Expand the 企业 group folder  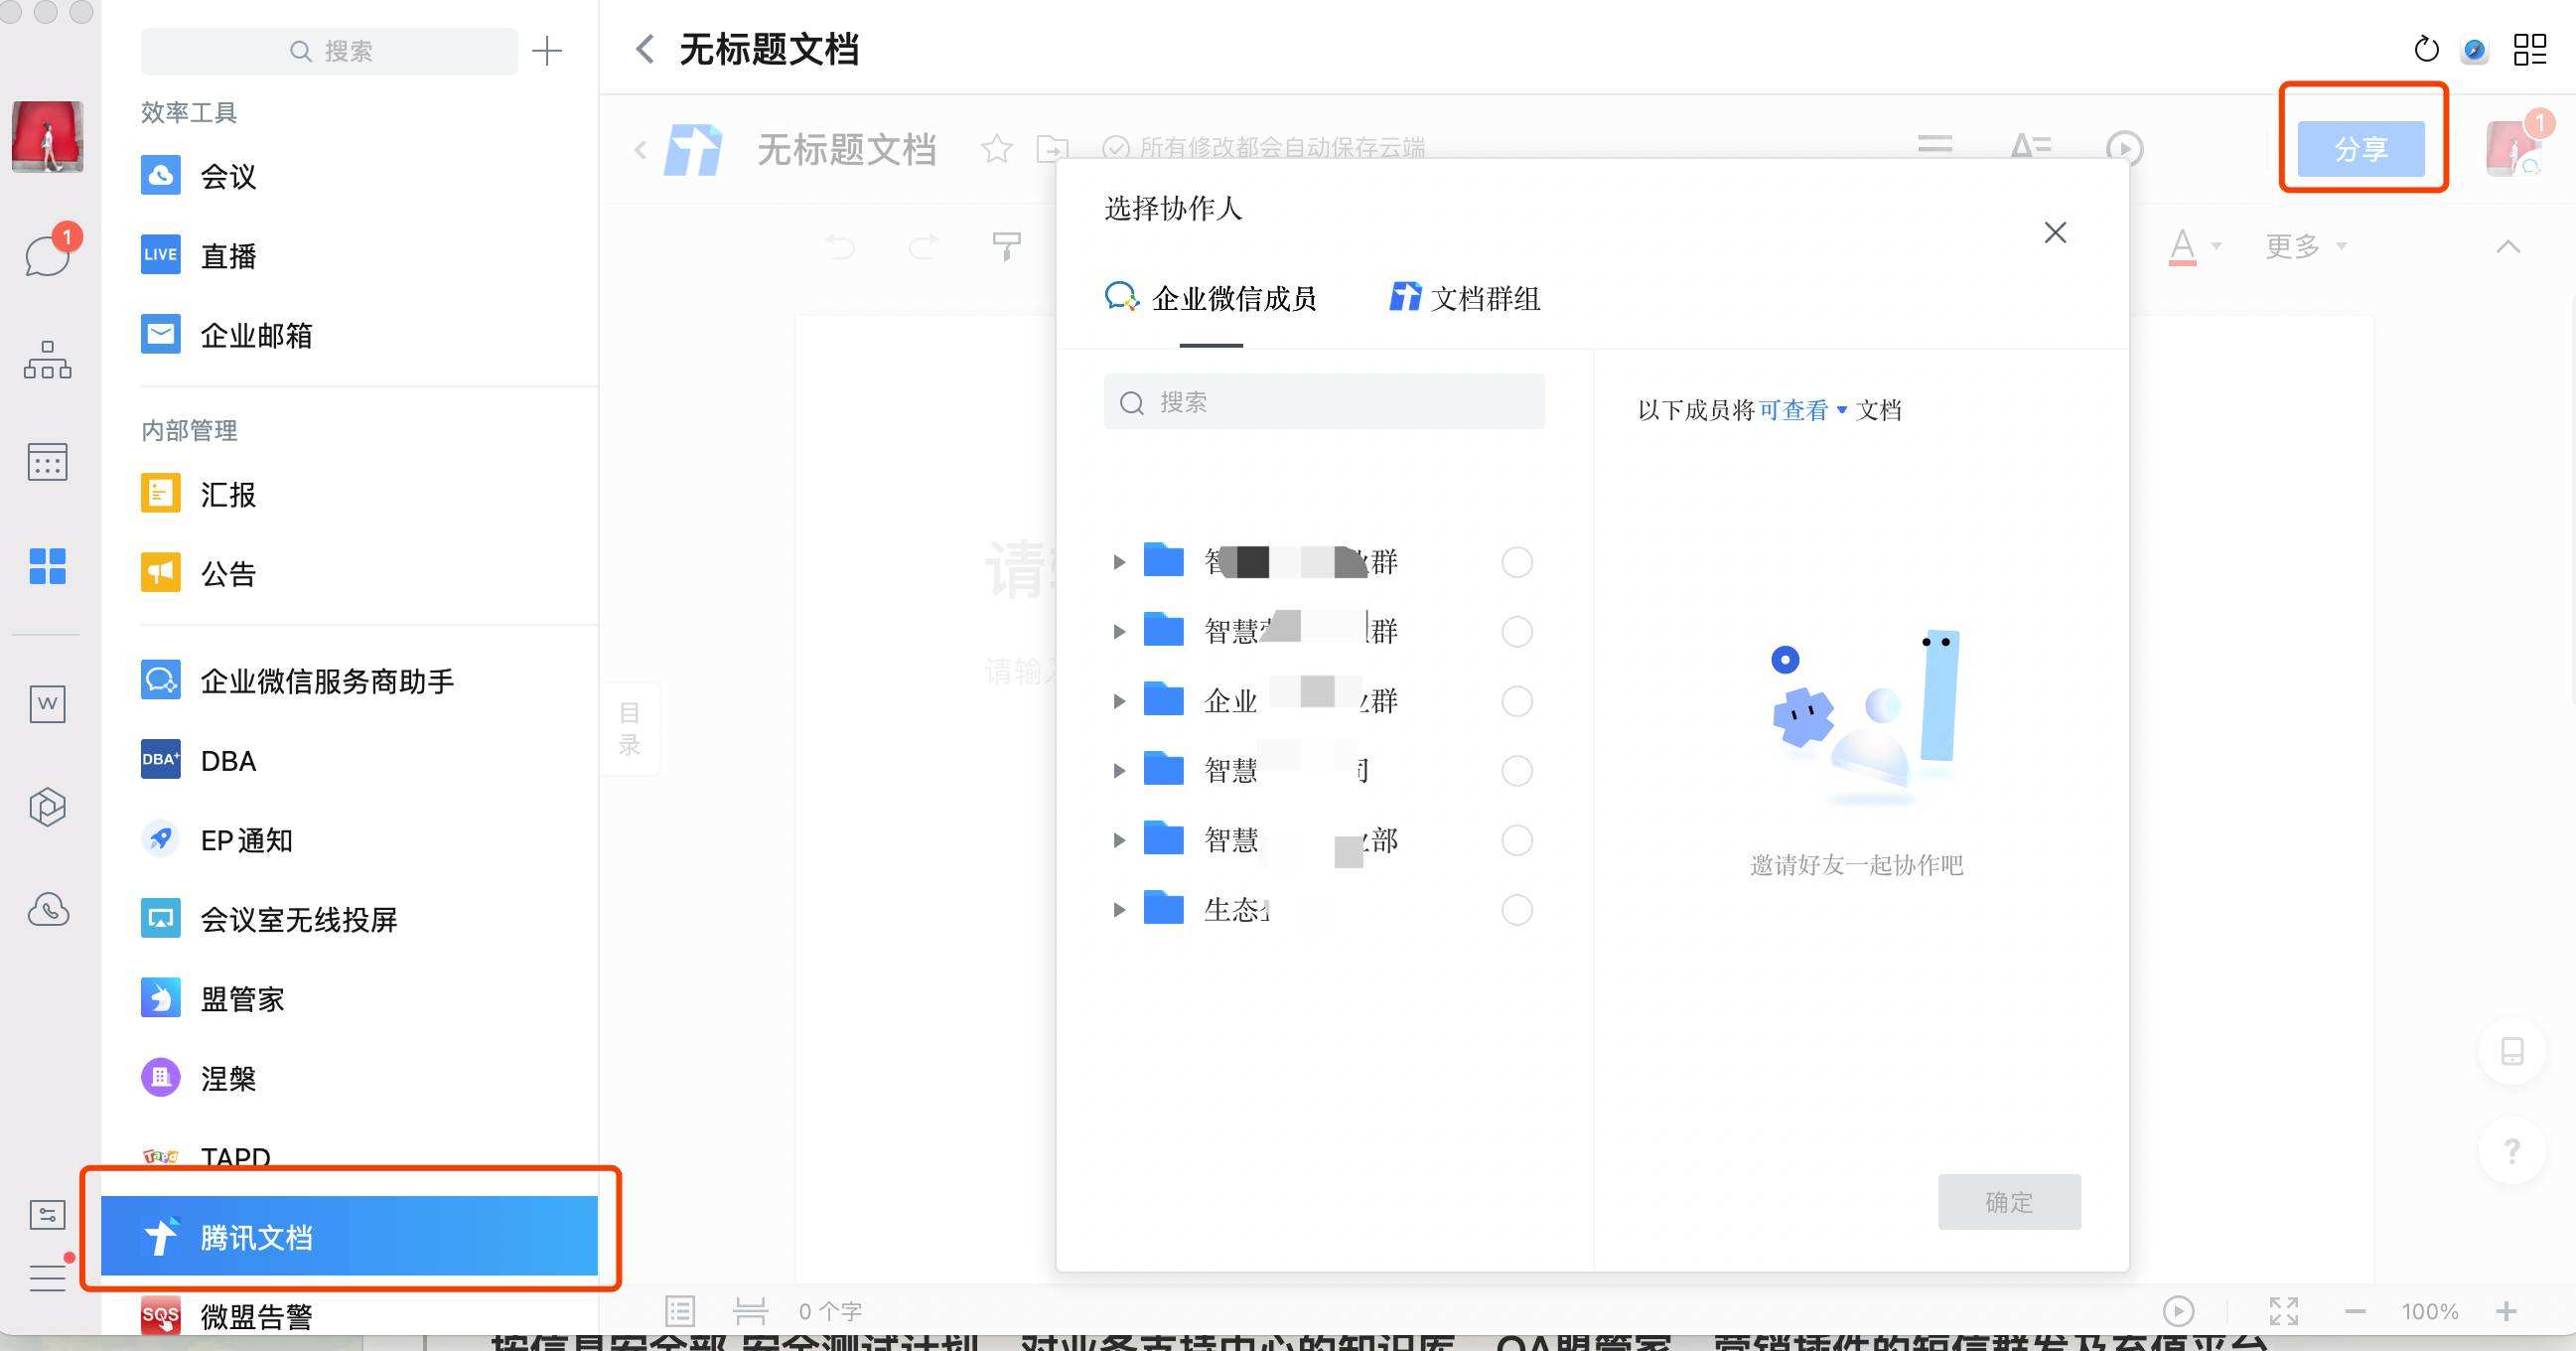[1116, 700]
